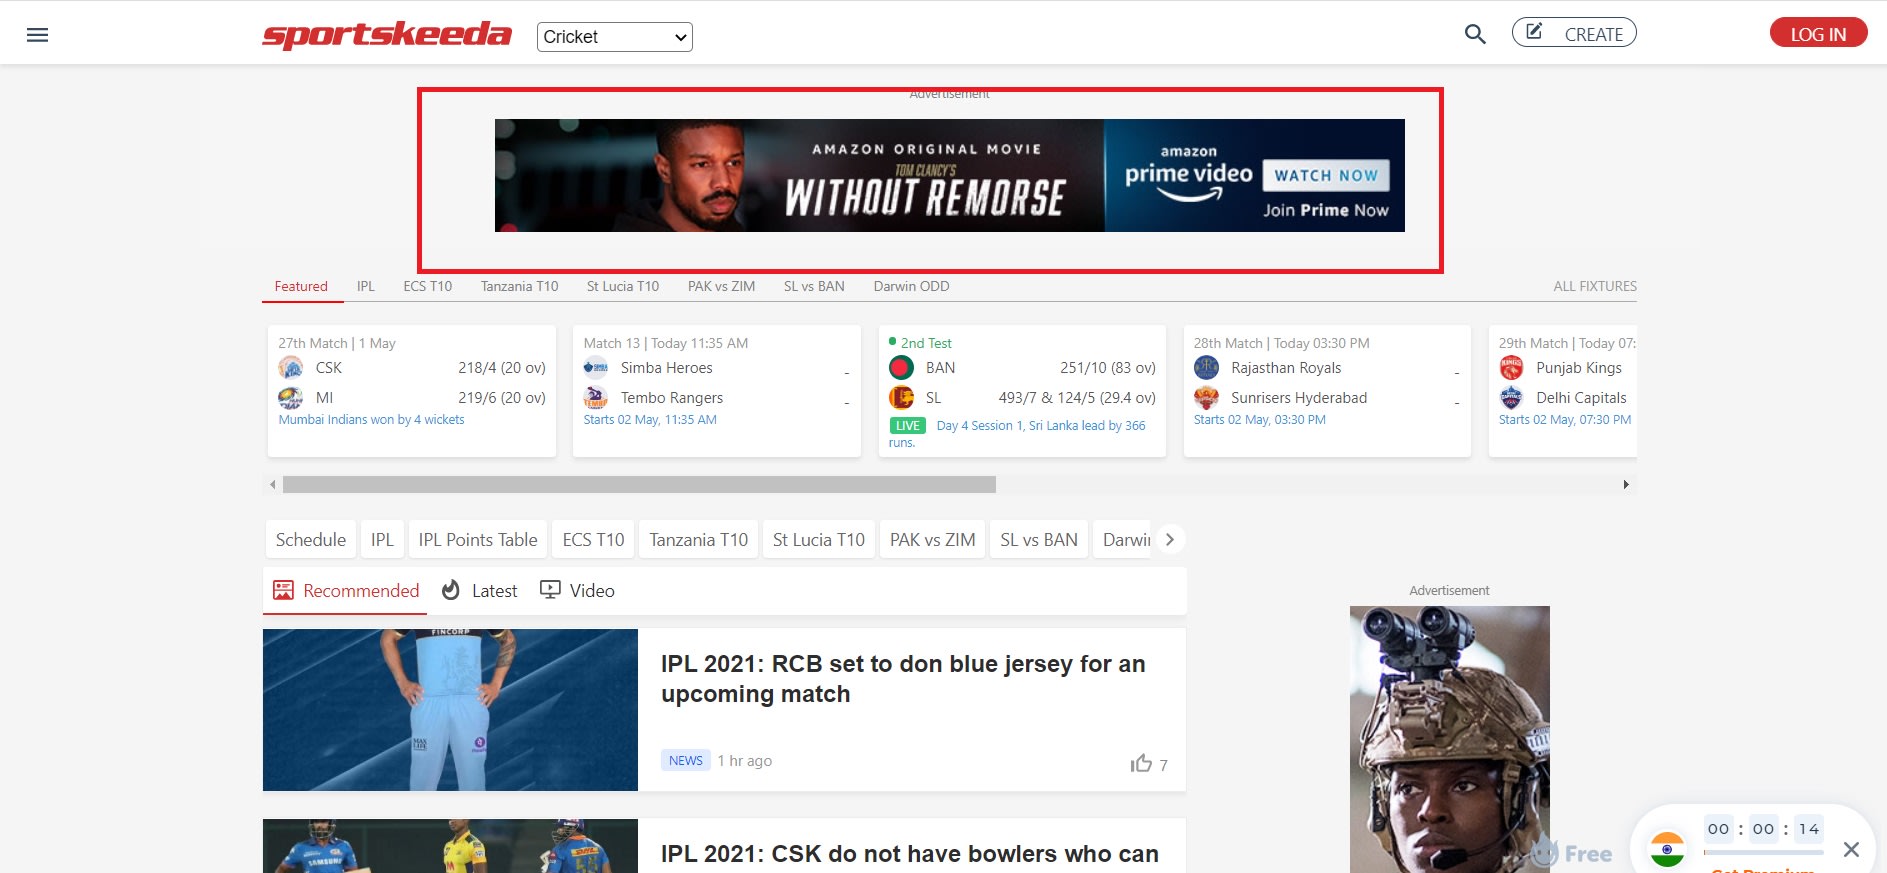Screen dimensions: 1887x873
Task: Like the RCB blue jersey article
Action: [x=1142, y=763]
